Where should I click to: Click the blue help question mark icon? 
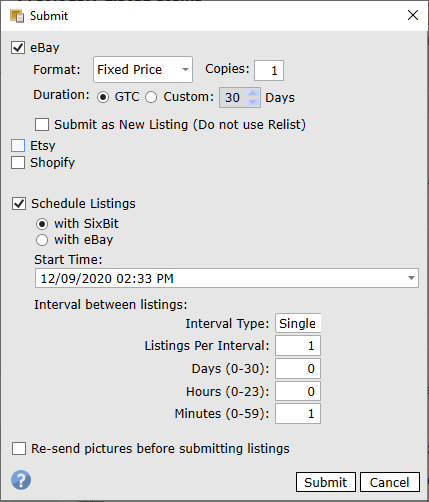click(x=21, y=480)
